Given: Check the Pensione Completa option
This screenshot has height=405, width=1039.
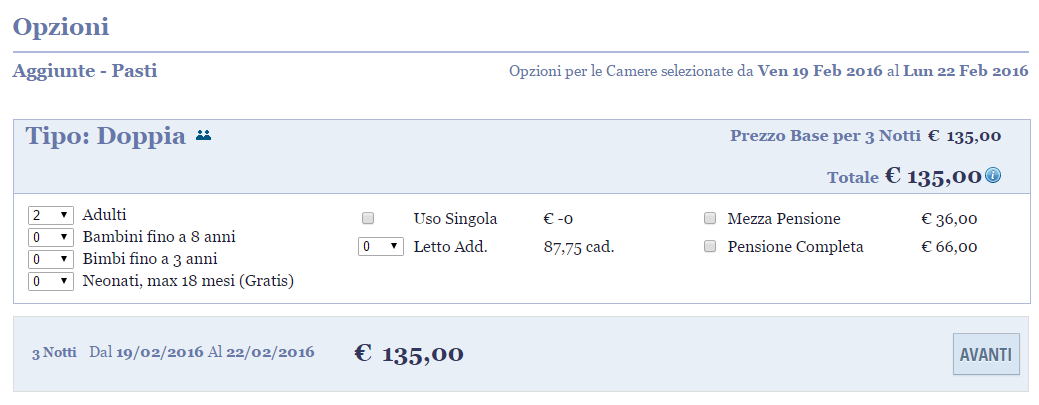Looking at the screenshot, I should pos(710,247).
